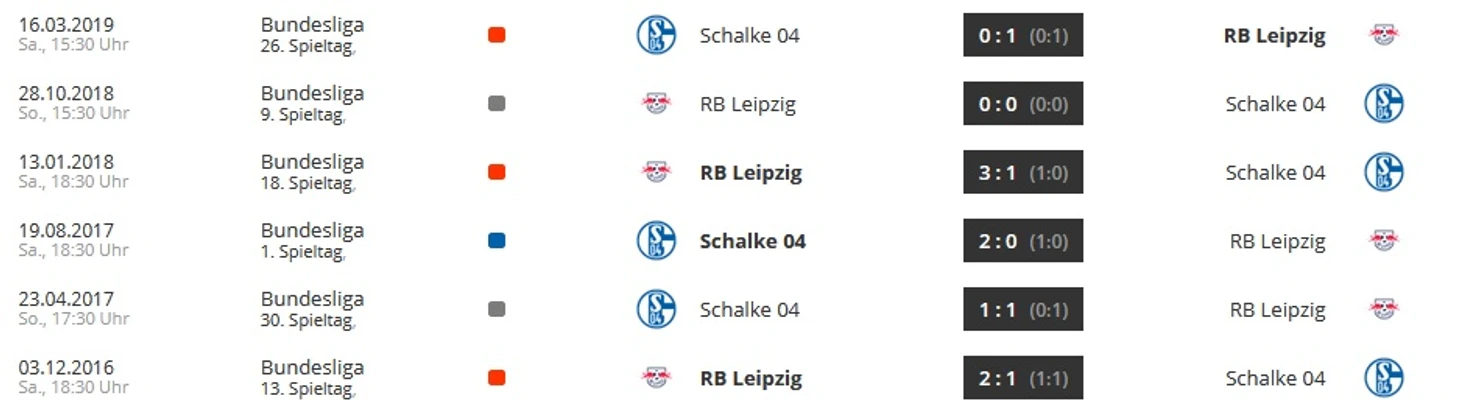Image resolution: width=1460 pixels, height=405 pixels.
Task: Click RB Leipzig logo in 16.03.2019 match
Action: pos(1384,35)
